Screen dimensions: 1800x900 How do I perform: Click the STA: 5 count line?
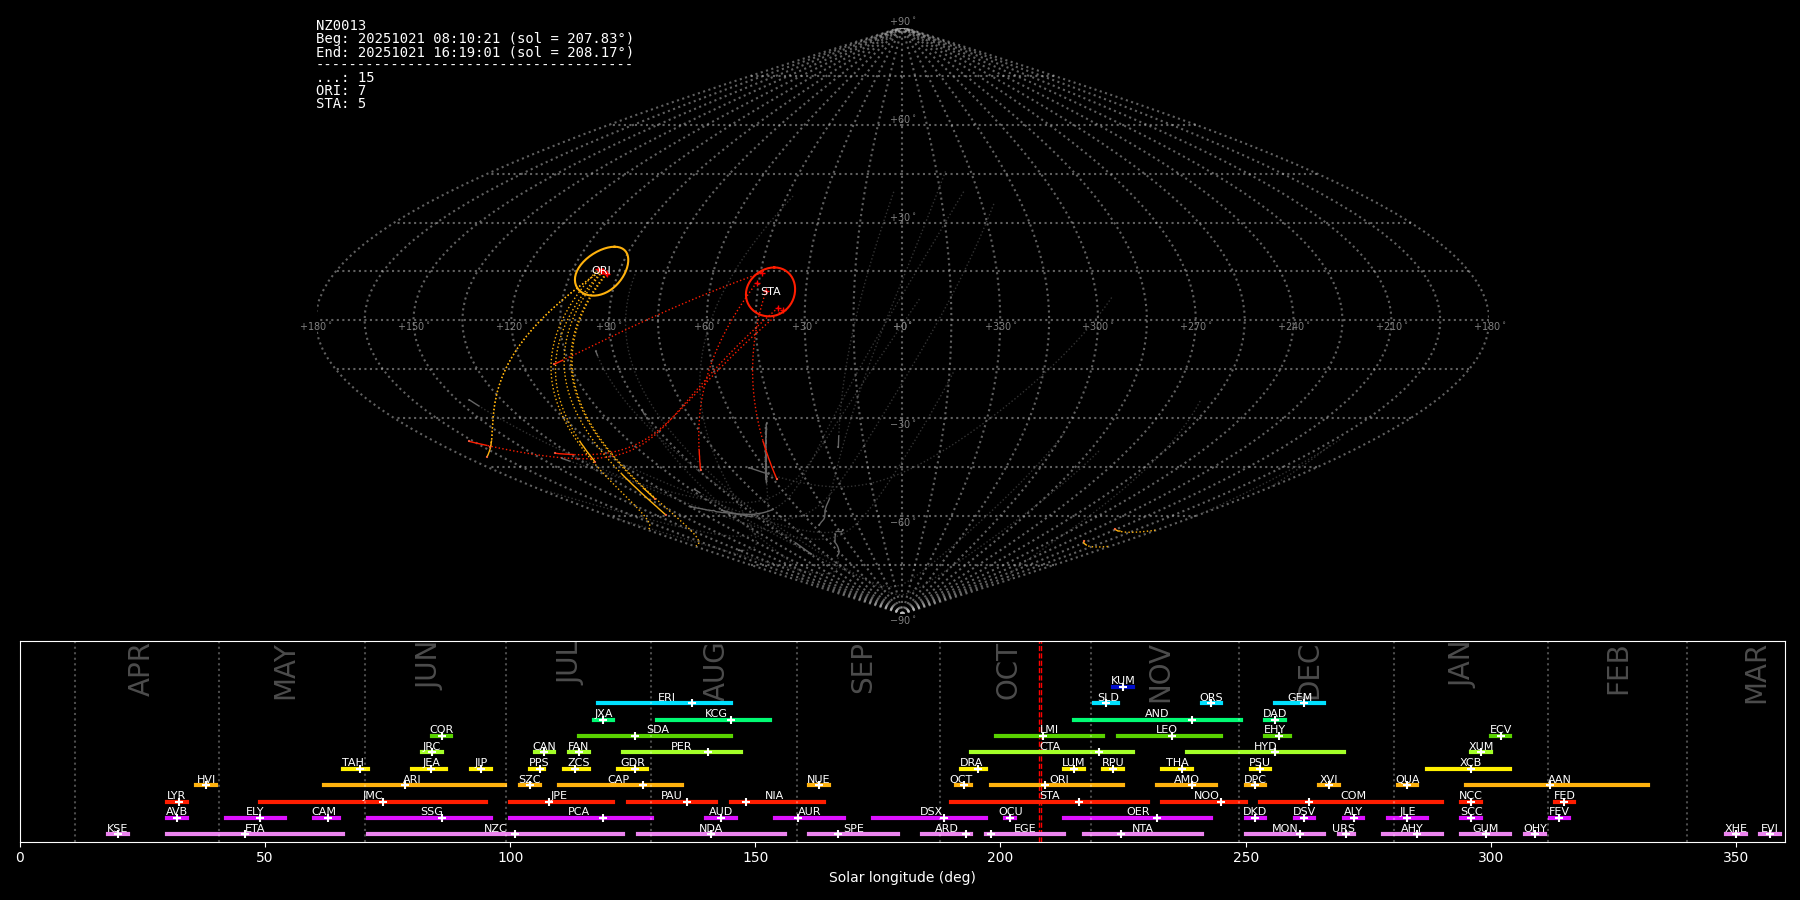[x=341, y=104]
